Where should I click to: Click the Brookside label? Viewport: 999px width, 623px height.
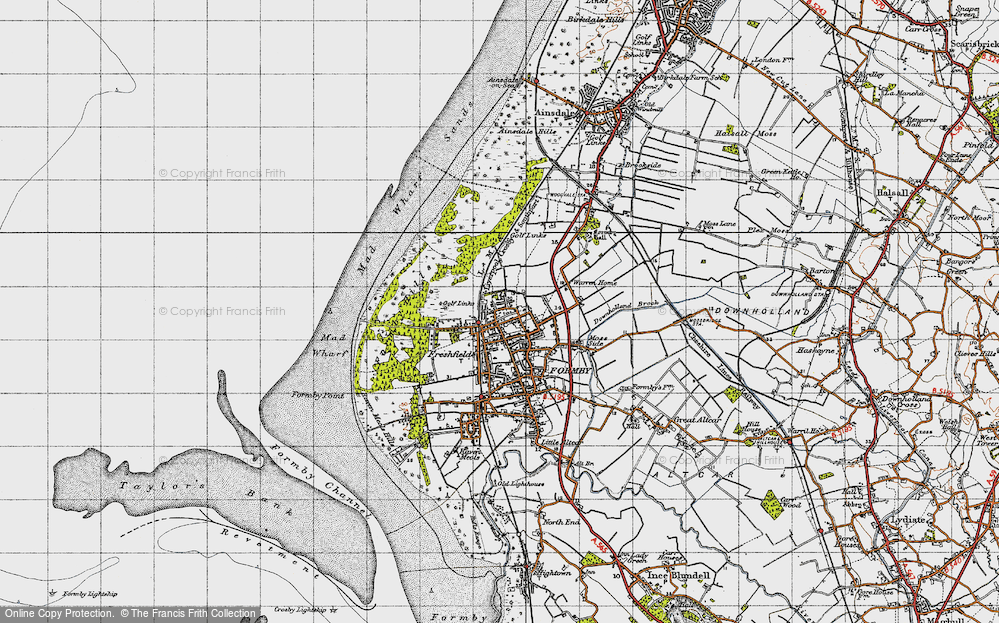[x=642, y=164]
